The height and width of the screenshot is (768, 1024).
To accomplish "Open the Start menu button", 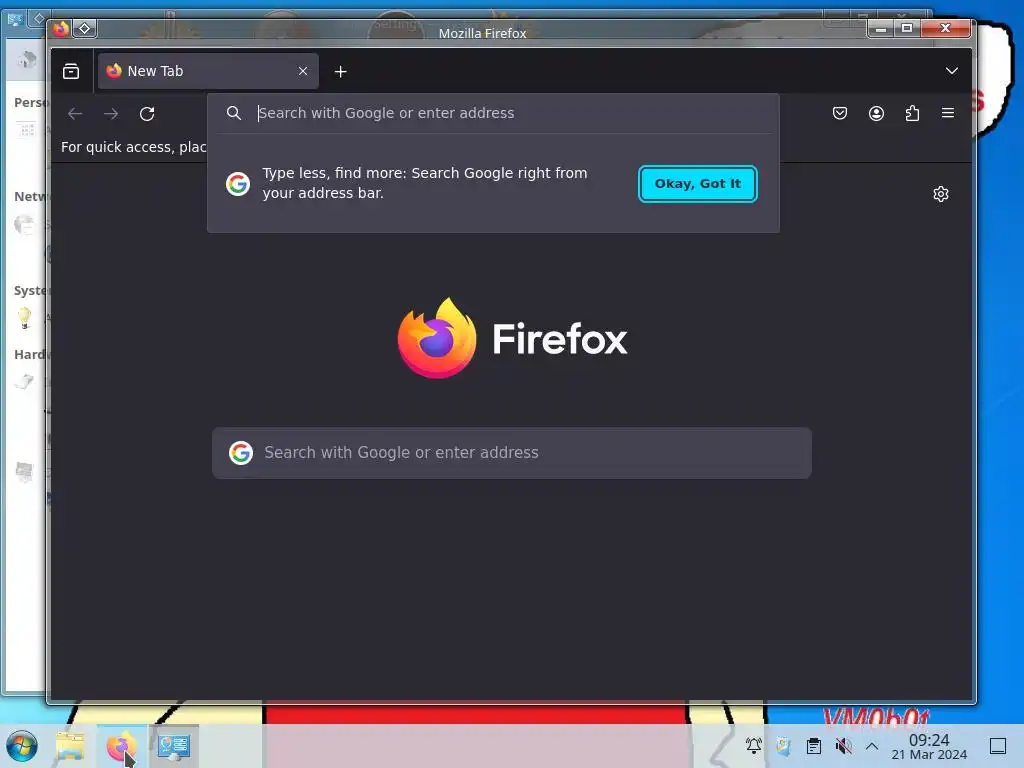I will tap(22, 746).
